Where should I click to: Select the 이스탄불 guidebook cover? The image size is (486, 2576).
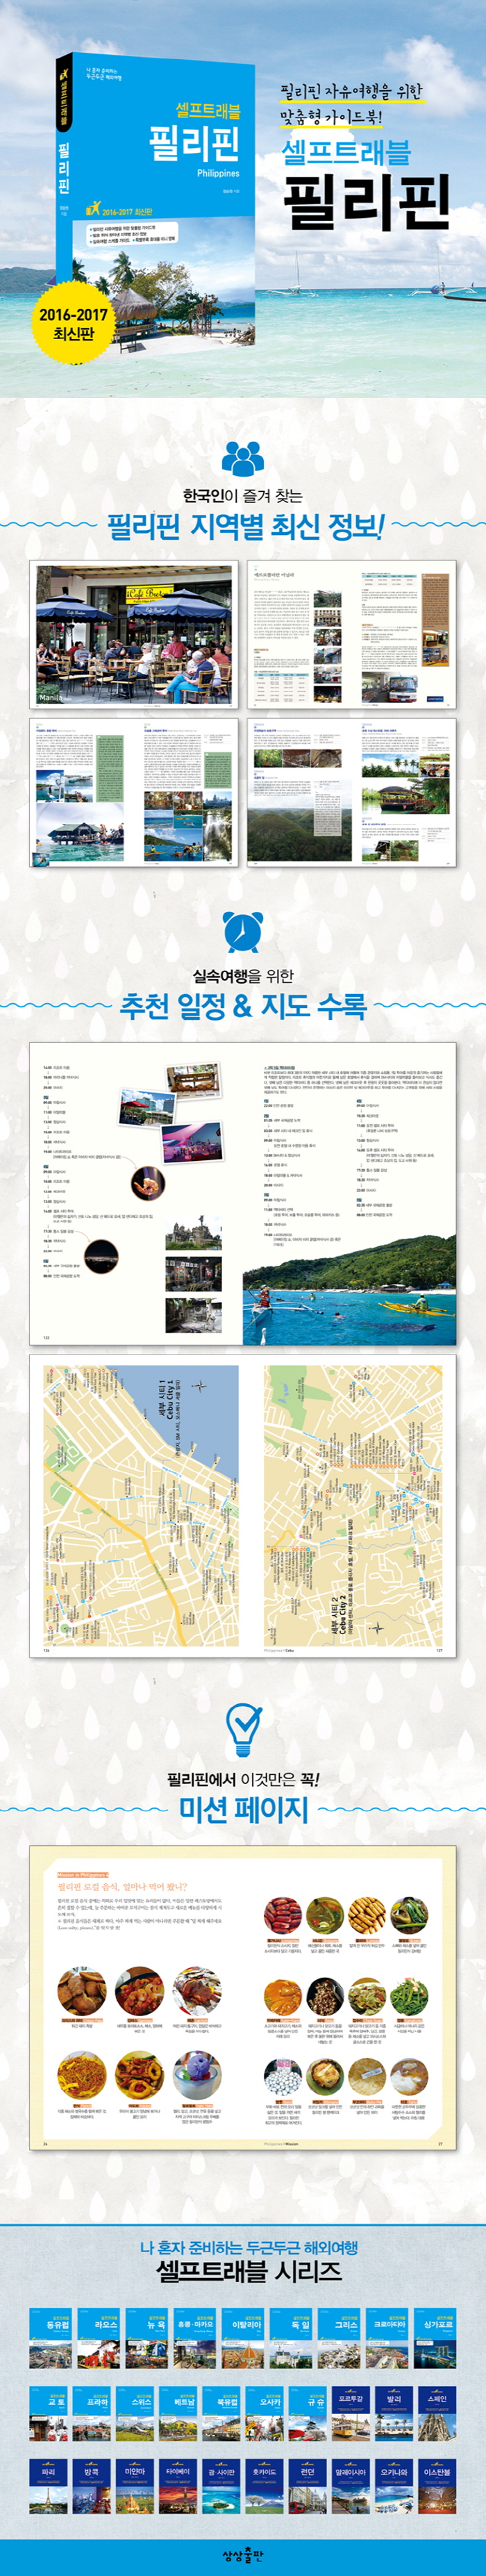tap(437, 2487)
